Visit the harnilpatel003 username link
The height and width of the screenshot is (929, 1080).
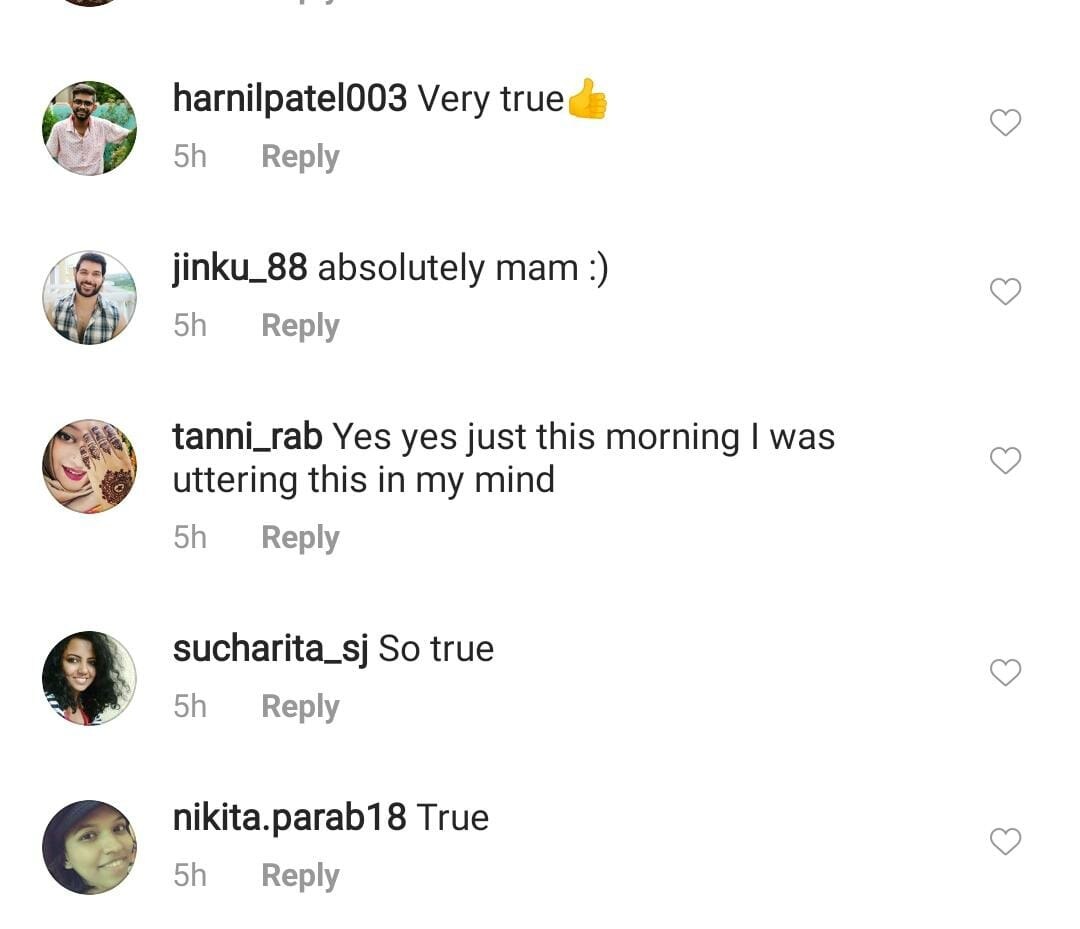[289, 99]
